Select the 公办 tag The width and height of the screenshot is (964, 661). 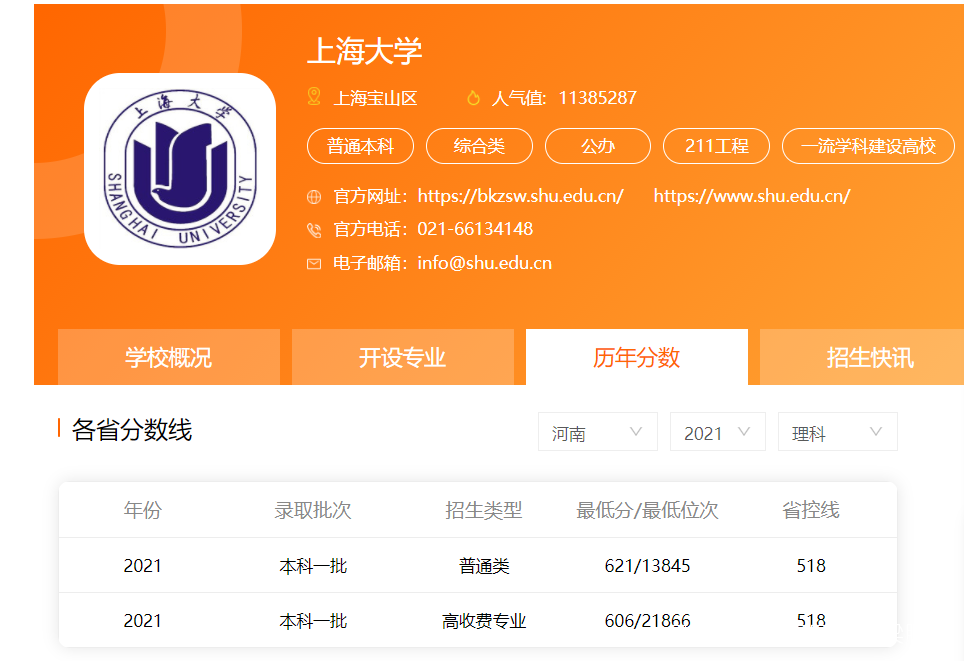[x=598, y=146]
